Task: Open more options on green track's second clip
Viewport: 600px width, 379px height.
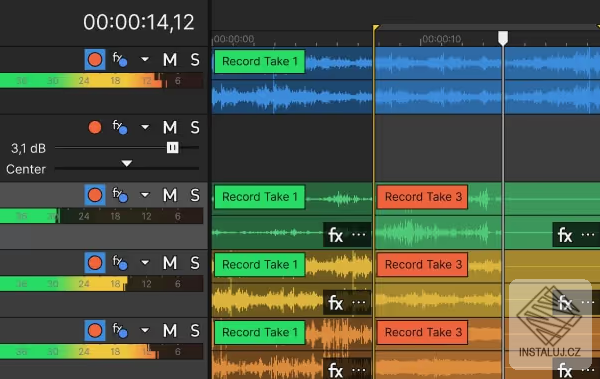Action: click(588, 234)
